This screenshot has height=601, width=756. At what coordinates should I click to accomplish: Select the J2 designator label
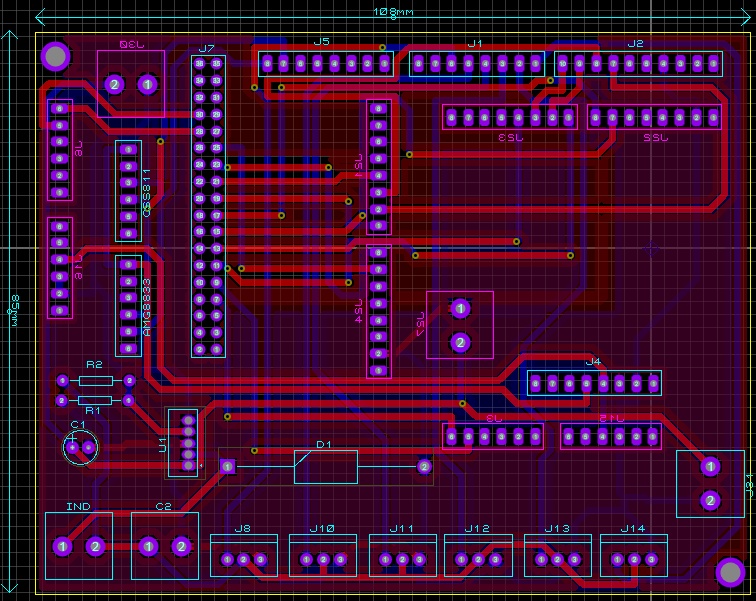coord(635,44)
